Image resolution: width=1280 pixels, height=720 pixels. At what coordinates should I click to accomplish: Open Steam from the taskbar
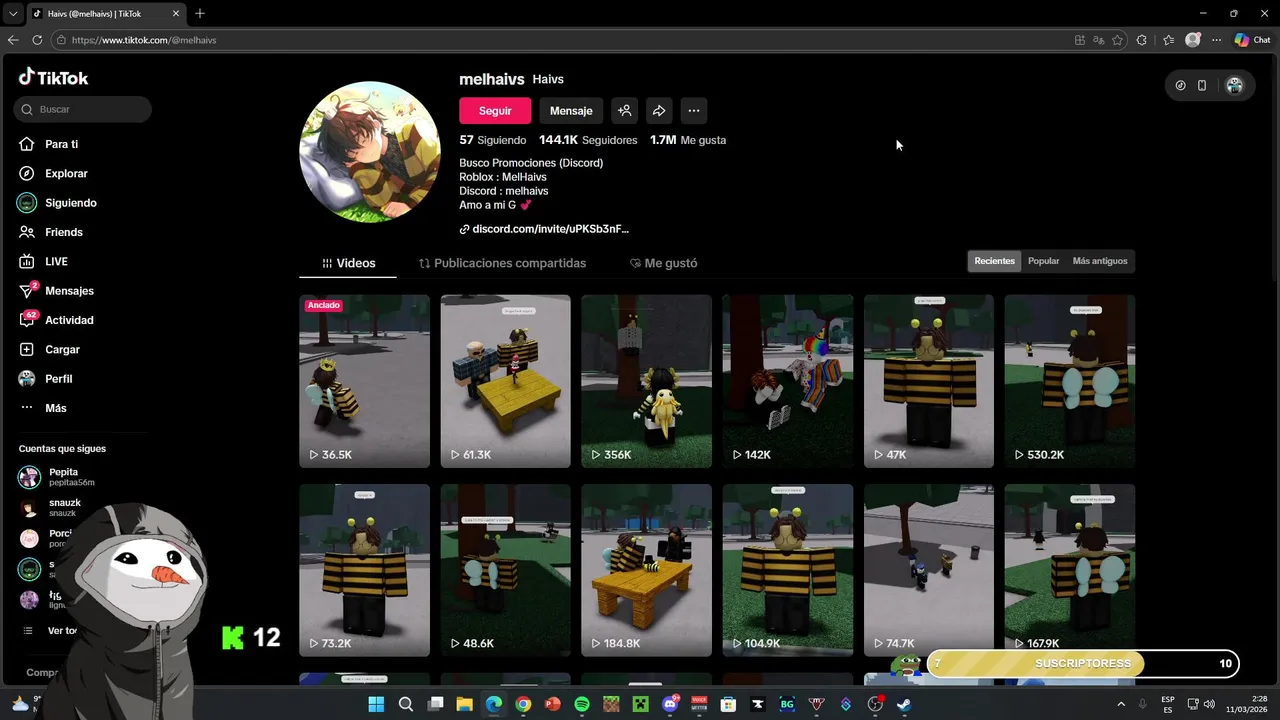click(904, 704)
